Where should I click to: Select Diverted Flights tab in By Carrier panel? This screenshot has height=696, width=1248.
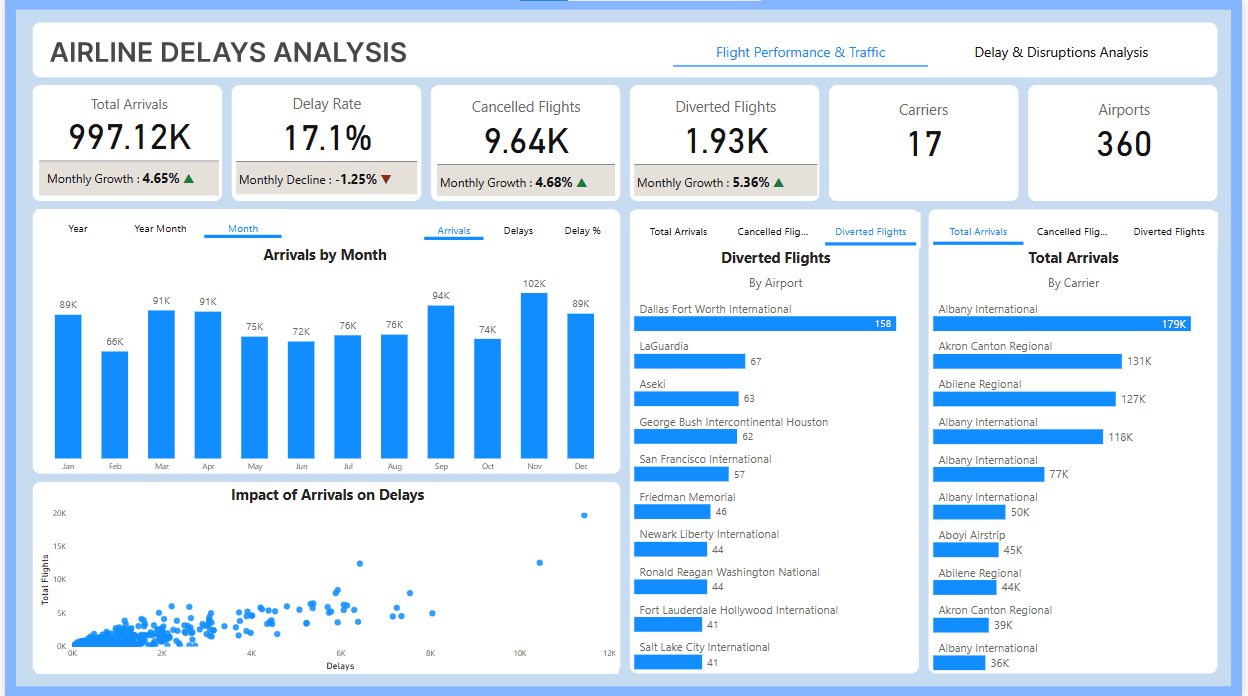coord(1169,232)
